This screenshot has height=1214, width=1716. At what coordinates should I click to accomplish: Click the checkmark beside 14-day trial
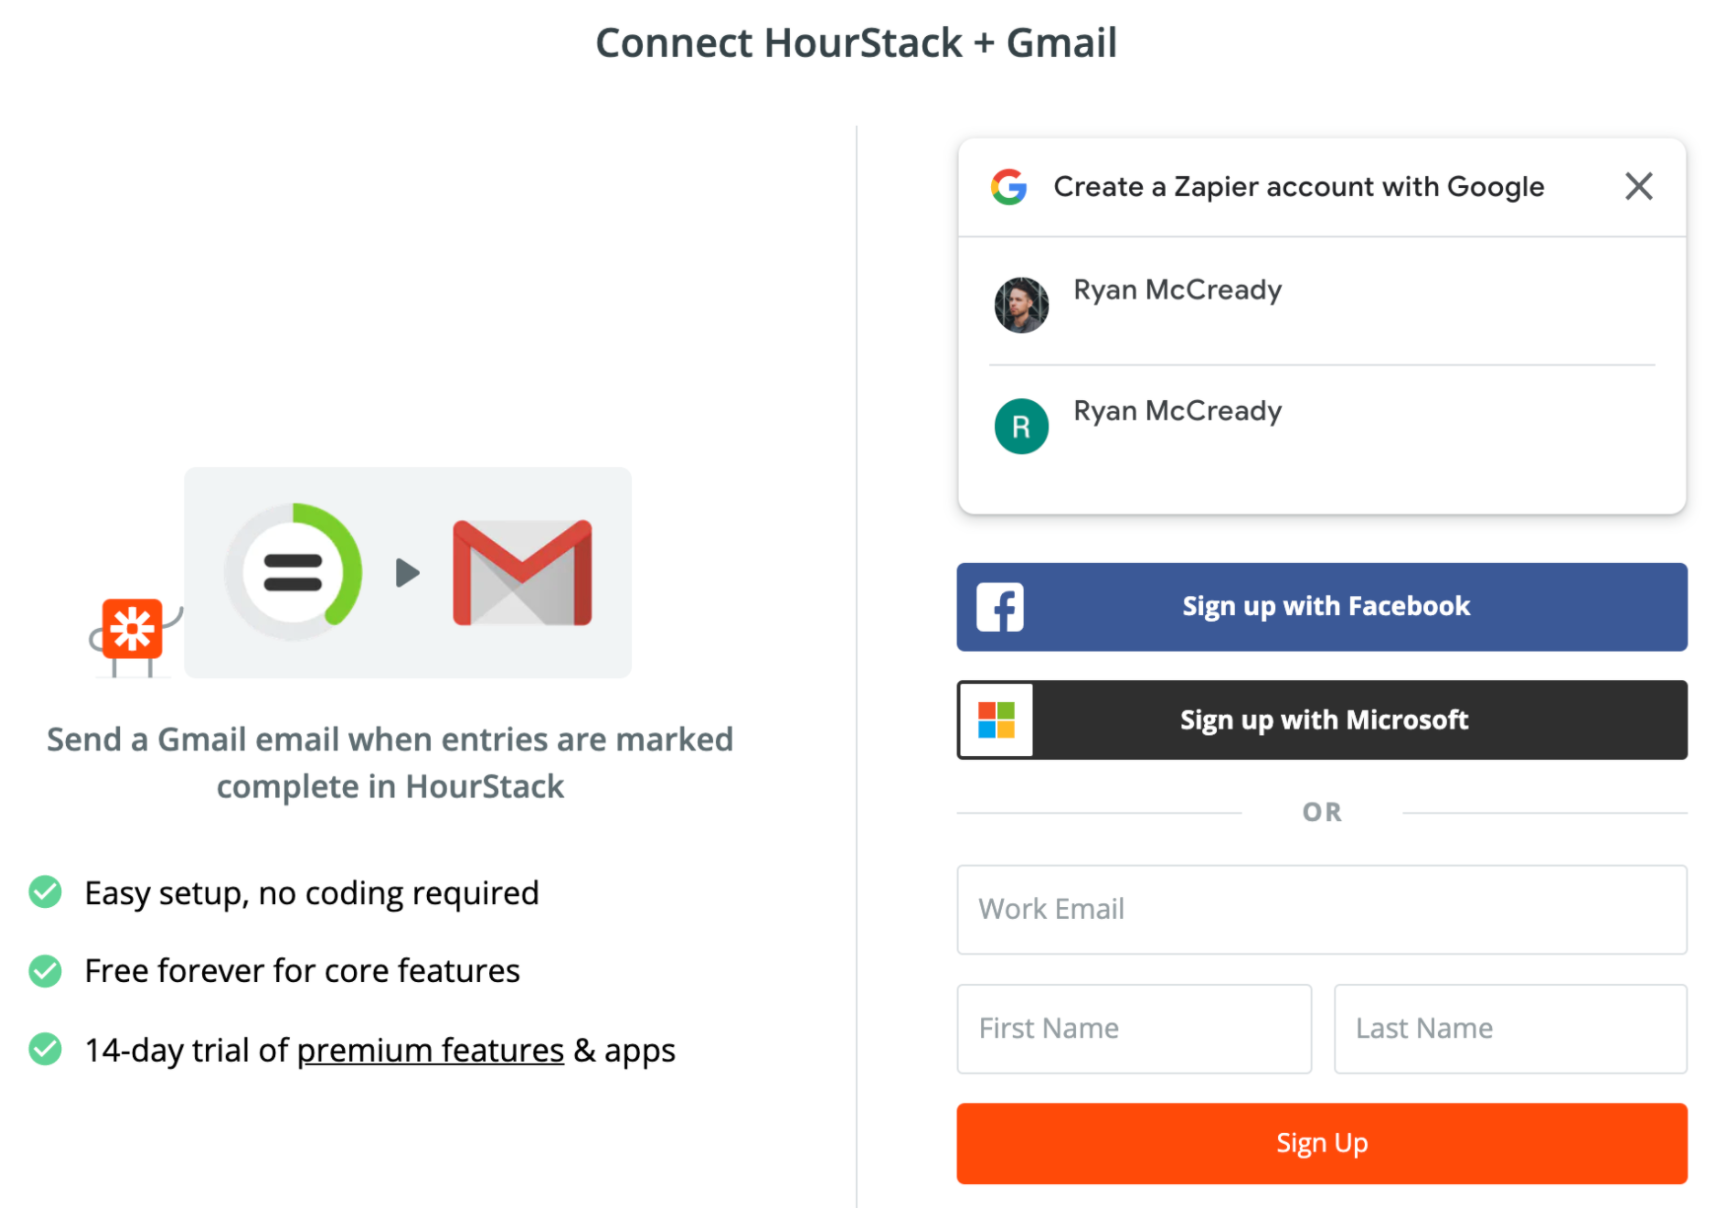point(45,1049)
